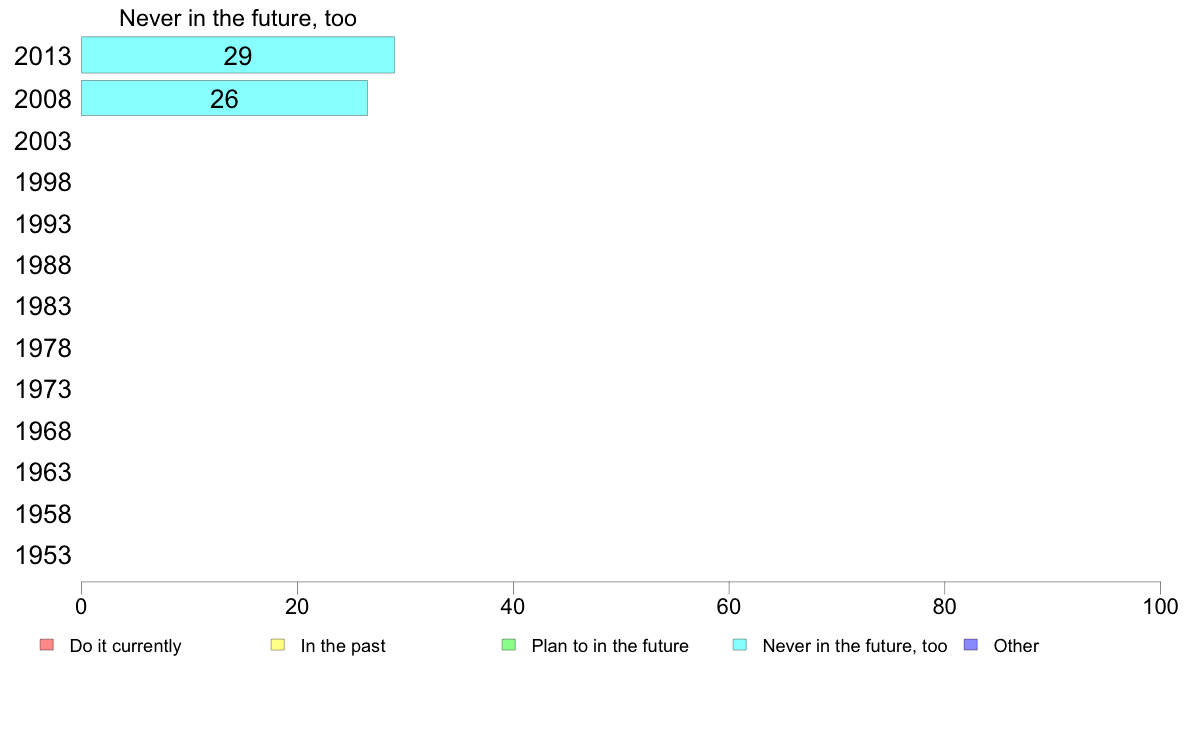This screenshot has width=1188, height=736.
Task: Click the red Do it currently swatch
Action: click(47, 645)
